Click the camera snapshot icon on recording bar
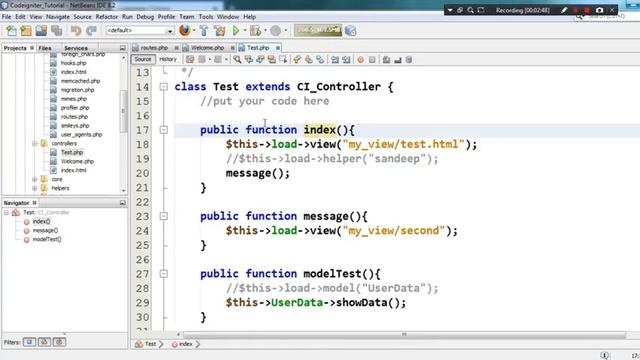The width and height of the screenshot is (640, 360). pyautogui.click(x=599, y=10)
